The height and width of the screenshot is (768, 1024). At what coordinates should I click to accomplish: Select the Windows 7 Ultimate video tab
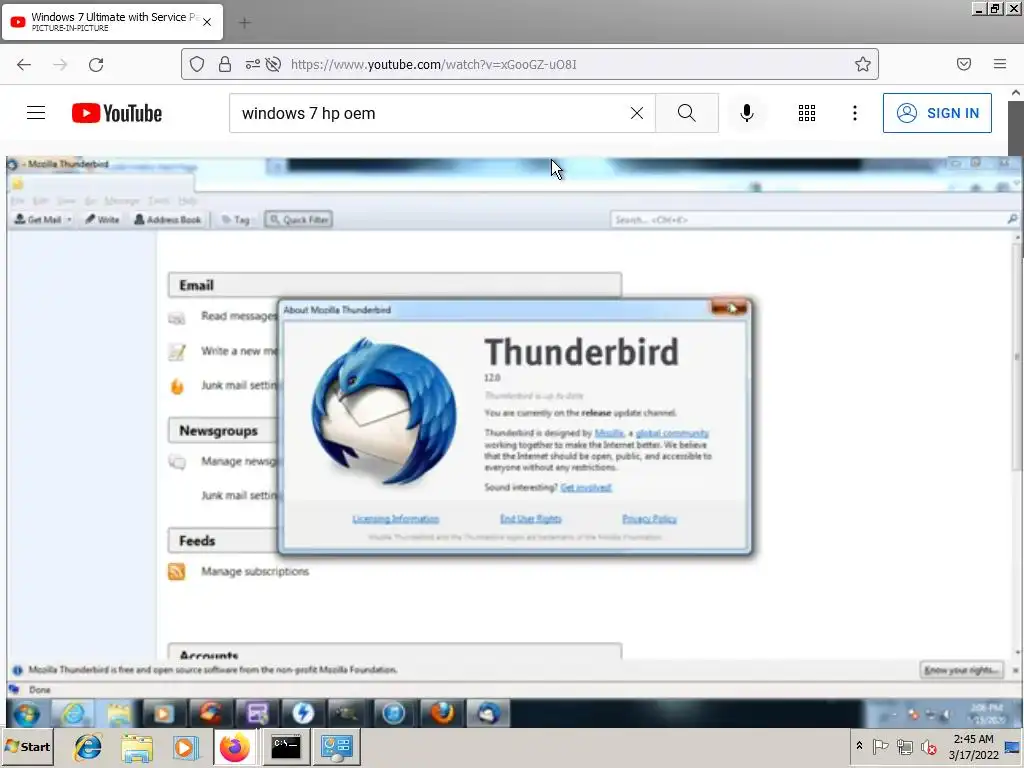coord(112,22)
